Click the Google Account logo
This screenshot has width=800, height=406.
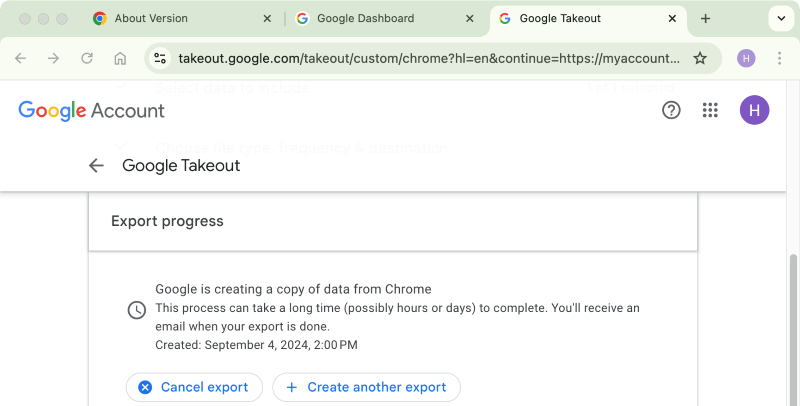point(91,110)
